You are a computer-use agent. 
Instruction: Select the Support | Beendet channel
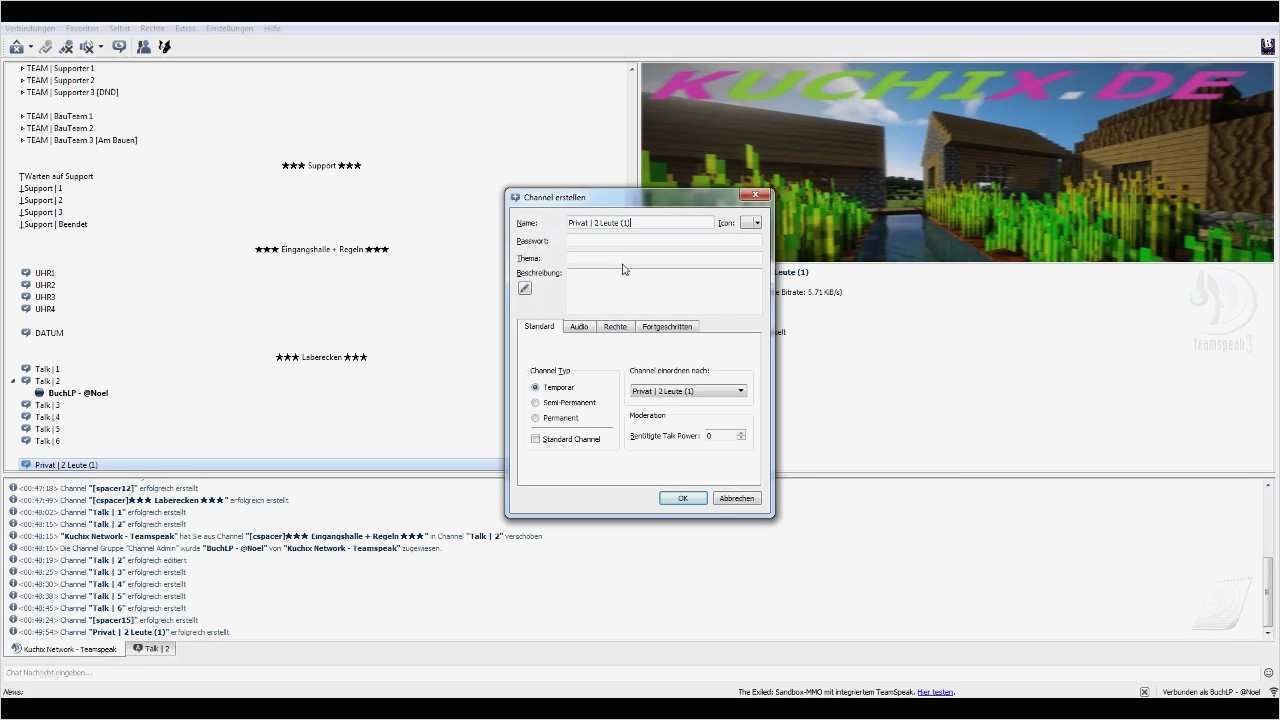53,224
